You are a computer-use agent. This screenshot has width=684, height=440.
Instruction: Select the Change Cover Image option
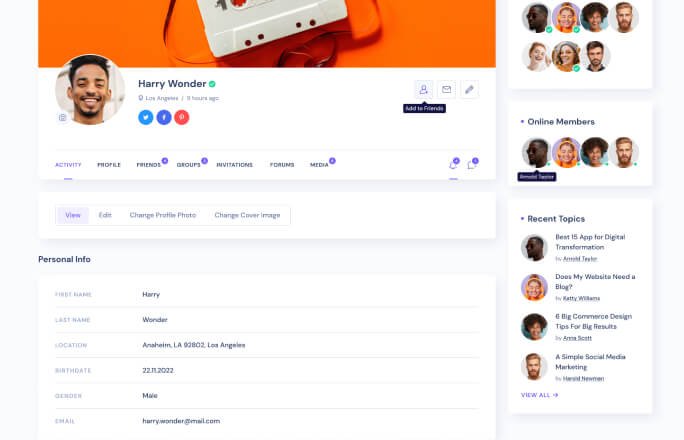click(247, 215)
